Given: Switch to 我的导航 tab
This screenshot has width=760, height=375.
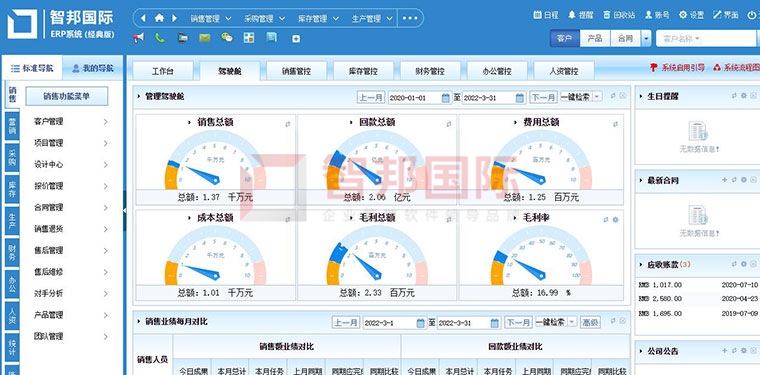Looking at the screenshot, I should [93, 68].
